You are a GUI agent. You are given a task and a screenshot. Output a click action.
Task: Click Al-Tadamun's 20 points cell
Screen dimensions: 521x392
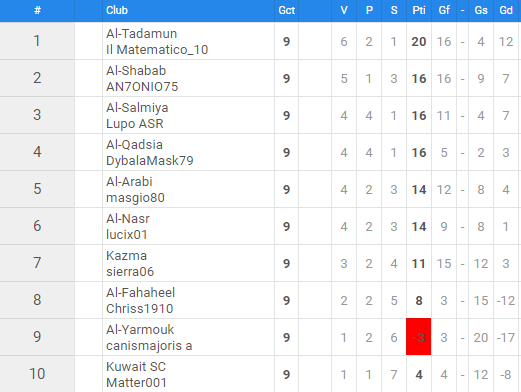(419, 41)
